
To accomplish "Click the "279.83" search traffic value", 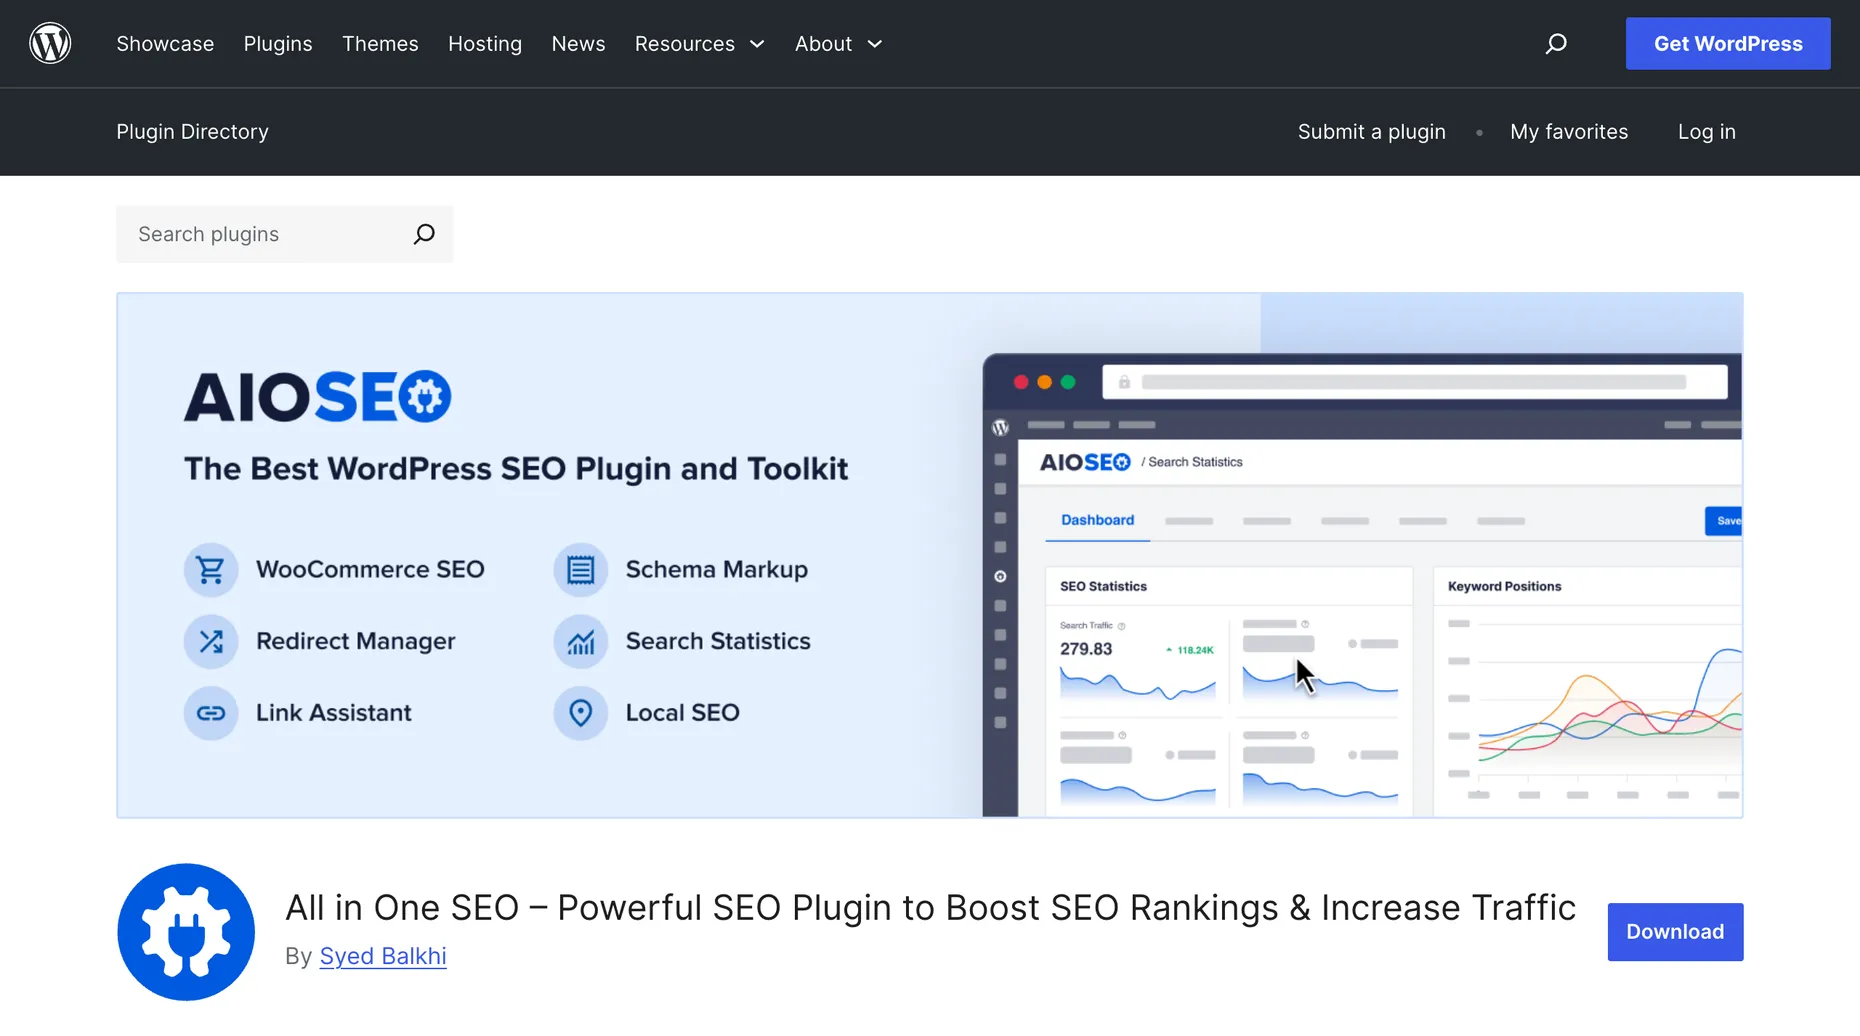I will [1086, 649].
